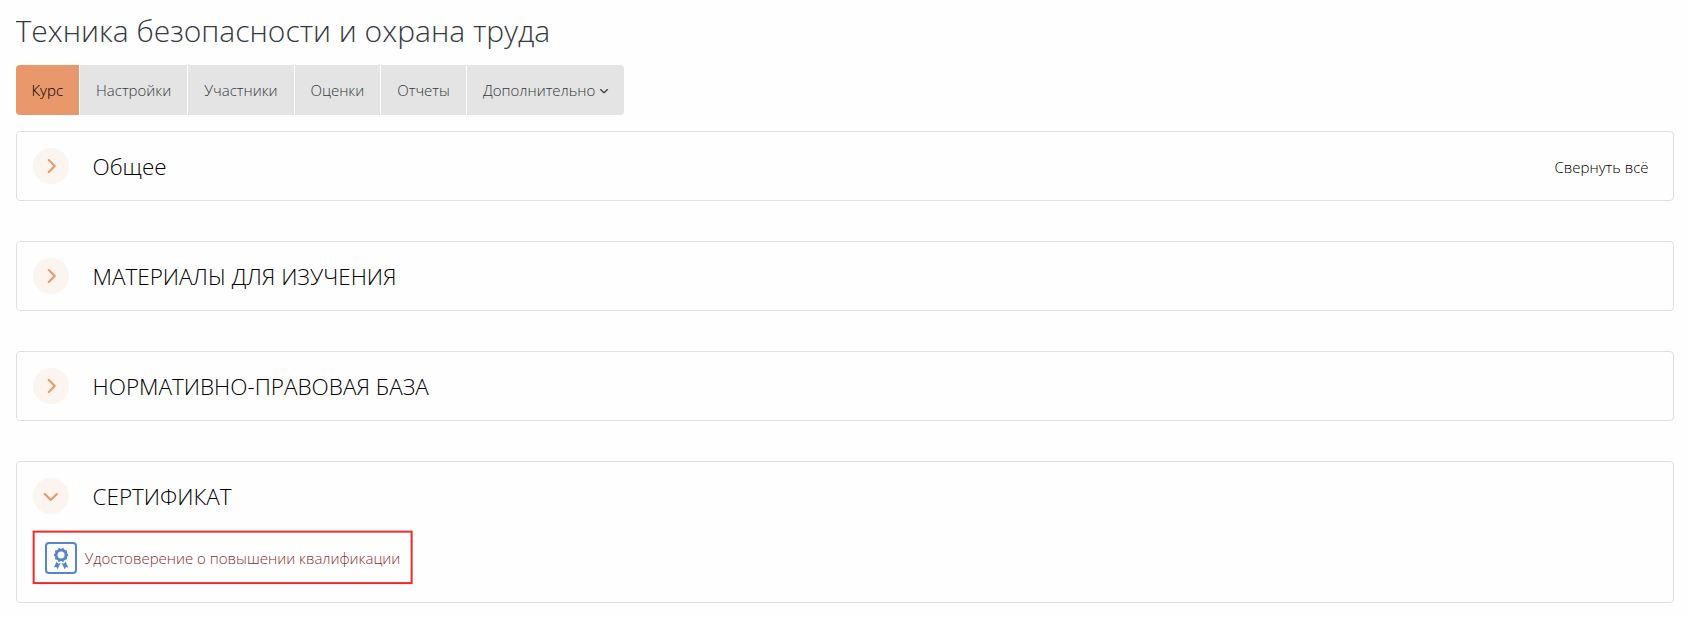Click the СЕРТИФИКАТ section title
The width and height of the screenshot is (1687, 617).
click(x=162, y=497)
